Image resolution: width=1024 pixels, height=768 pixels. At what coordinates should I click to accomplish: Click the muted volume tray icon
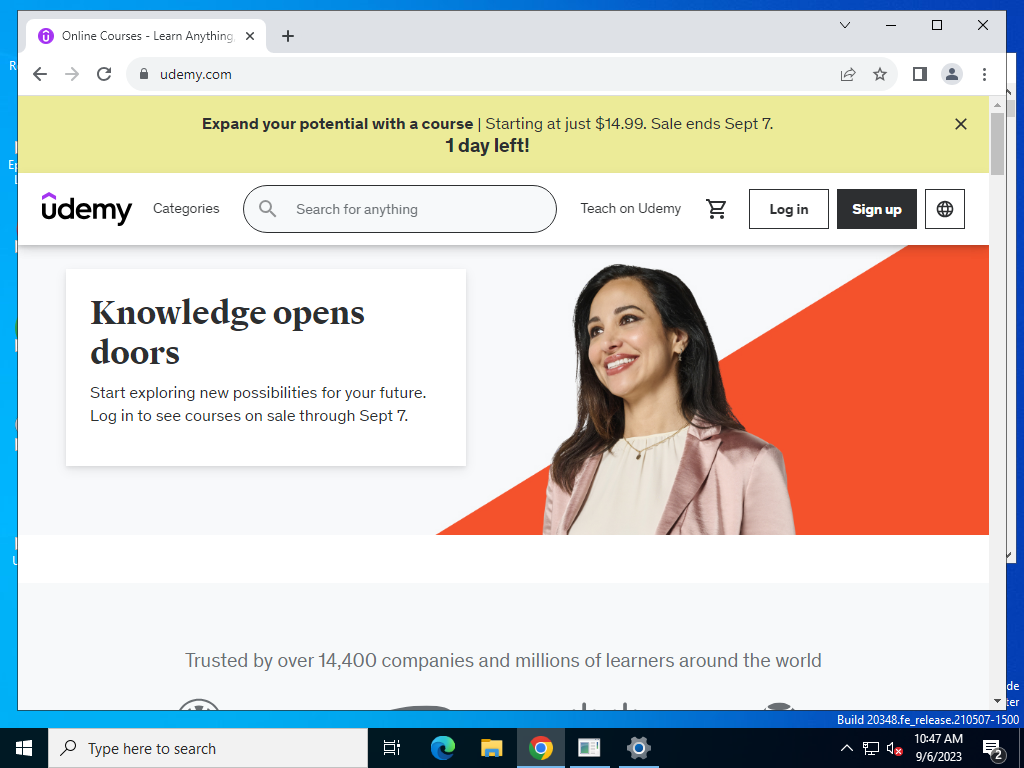coord(895,748)
